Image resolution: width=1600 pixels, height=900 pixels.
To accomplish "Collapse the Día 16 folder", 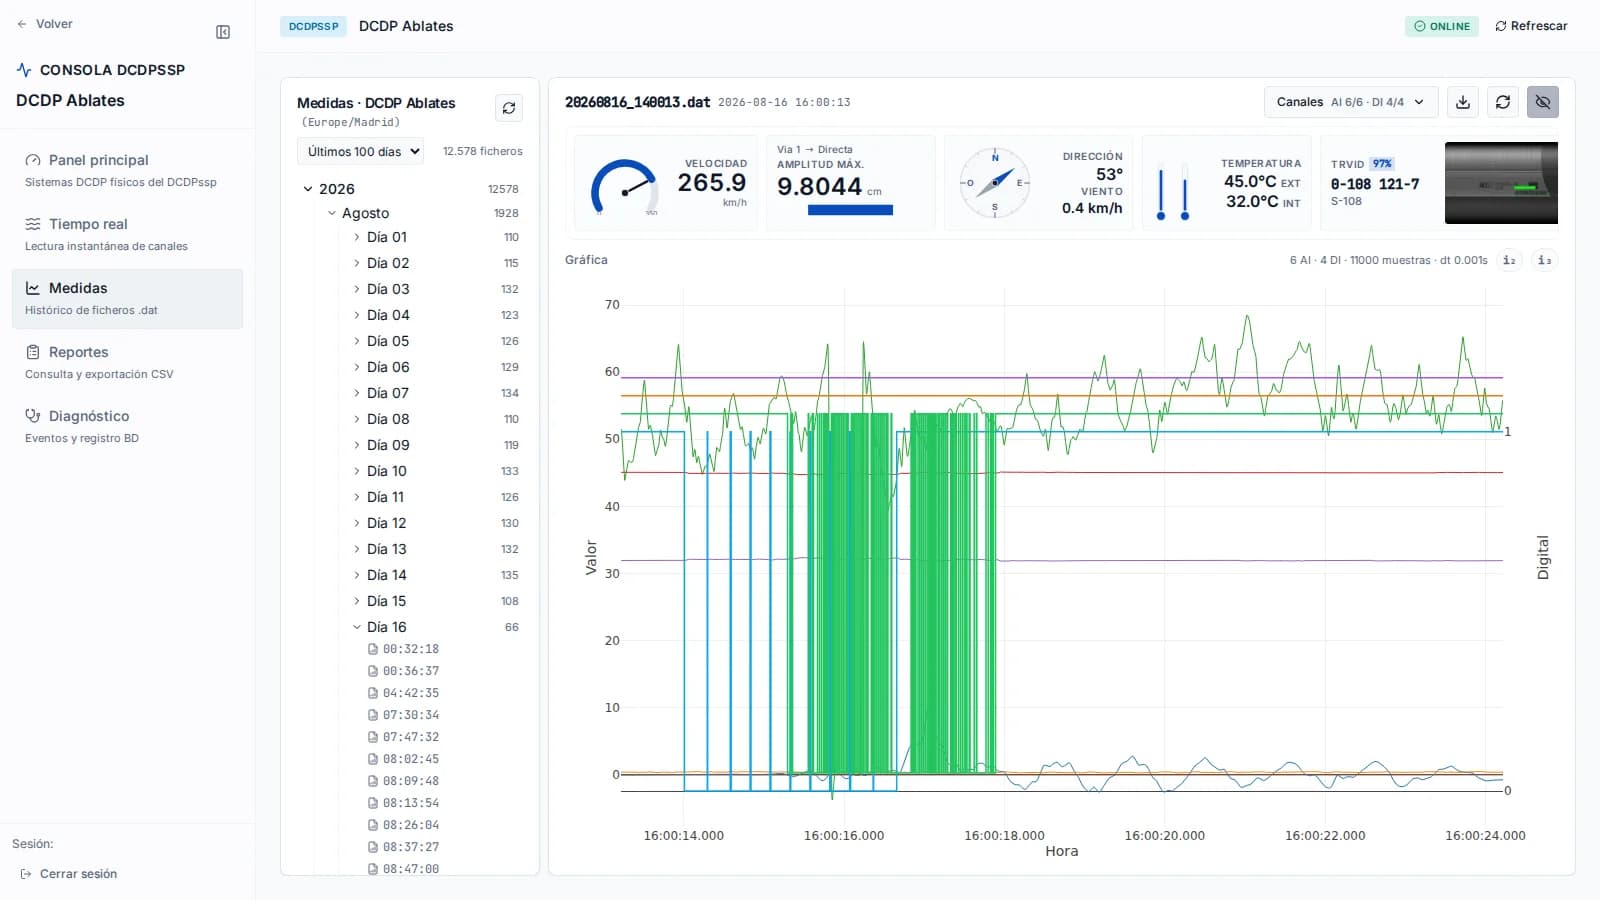I will pos(357,627).
